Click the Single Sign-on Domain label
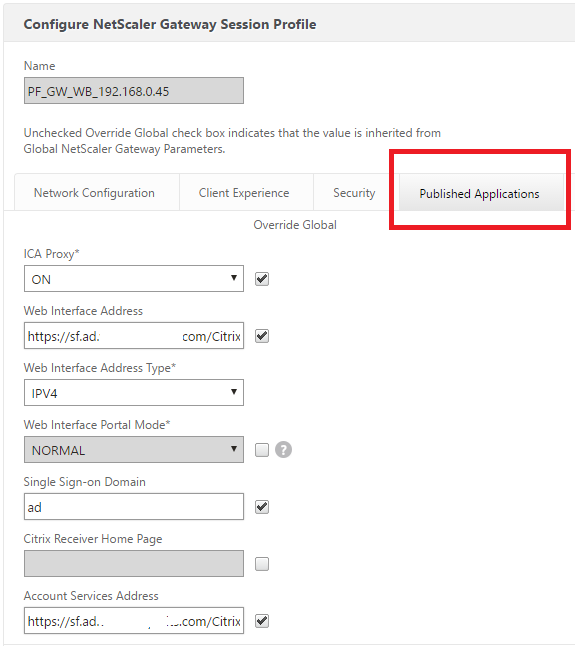The height and width of the screenshot is (646, 575). click(x=84, y=482)
